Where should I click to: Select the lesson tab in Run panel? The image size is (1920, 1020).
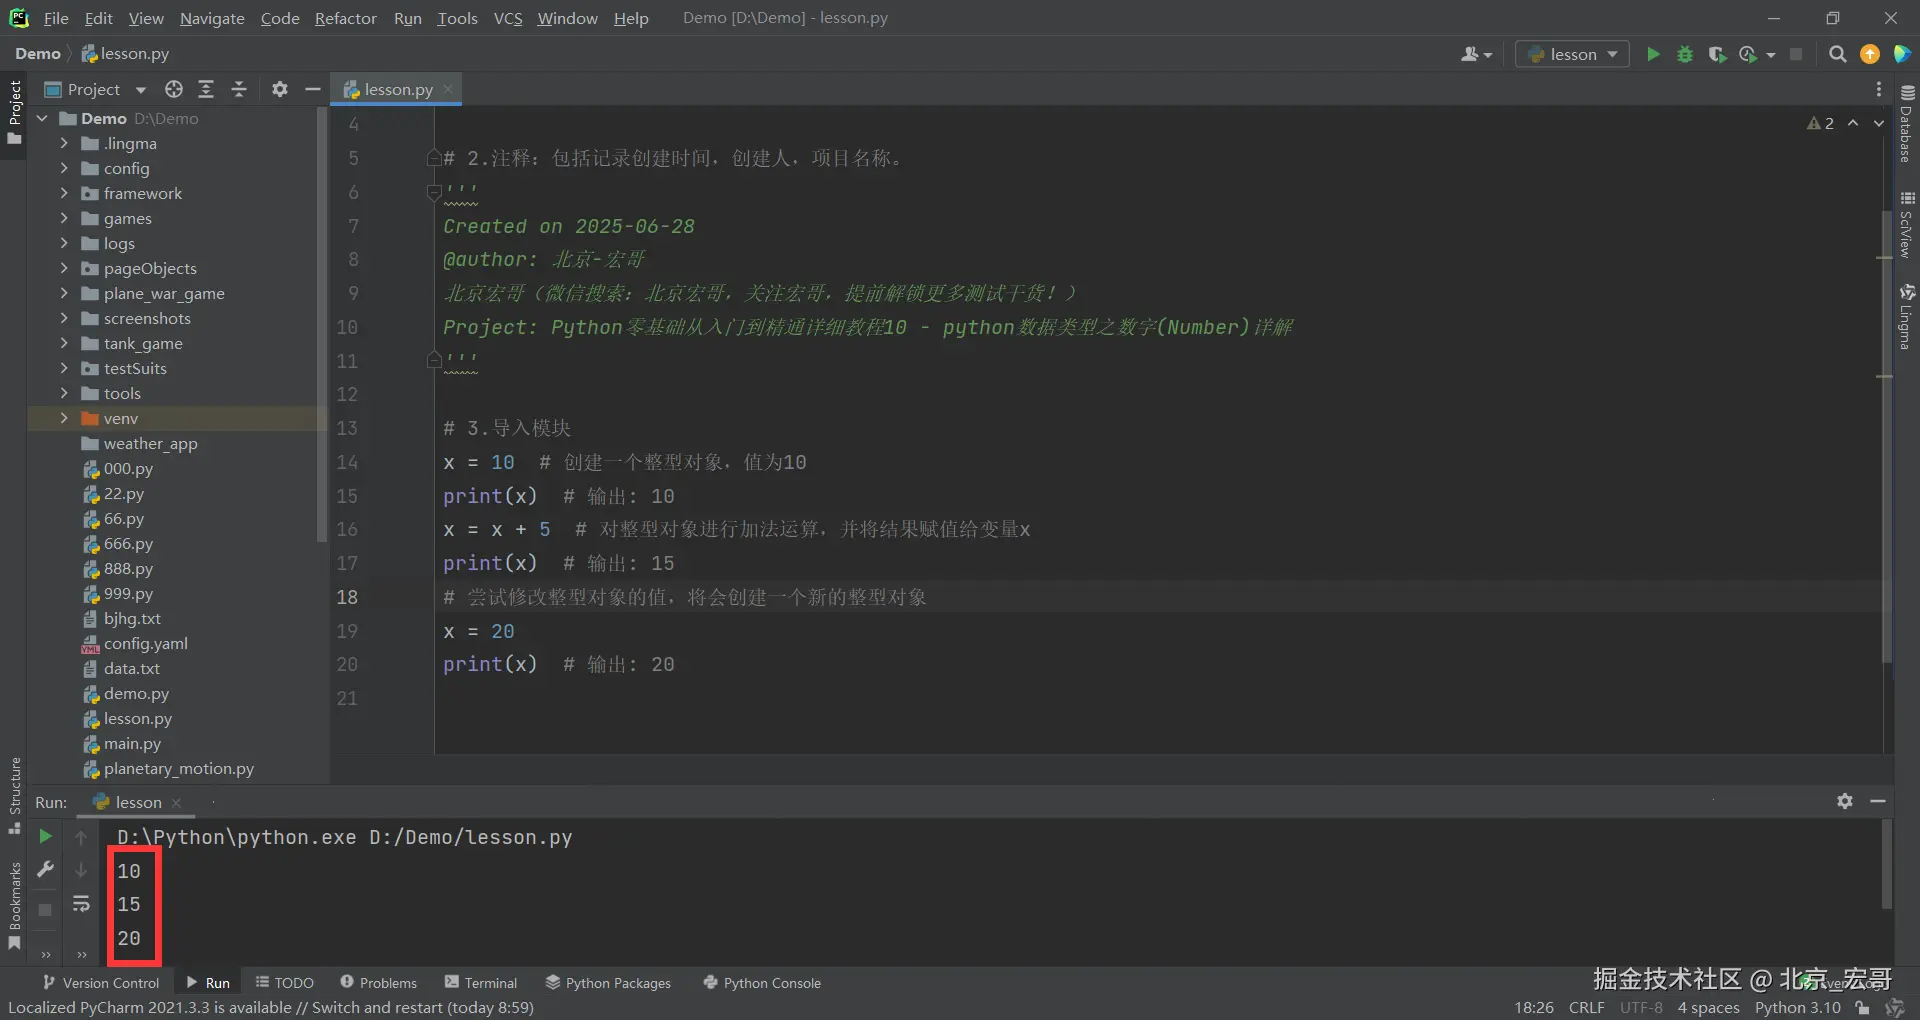(138, 802)
